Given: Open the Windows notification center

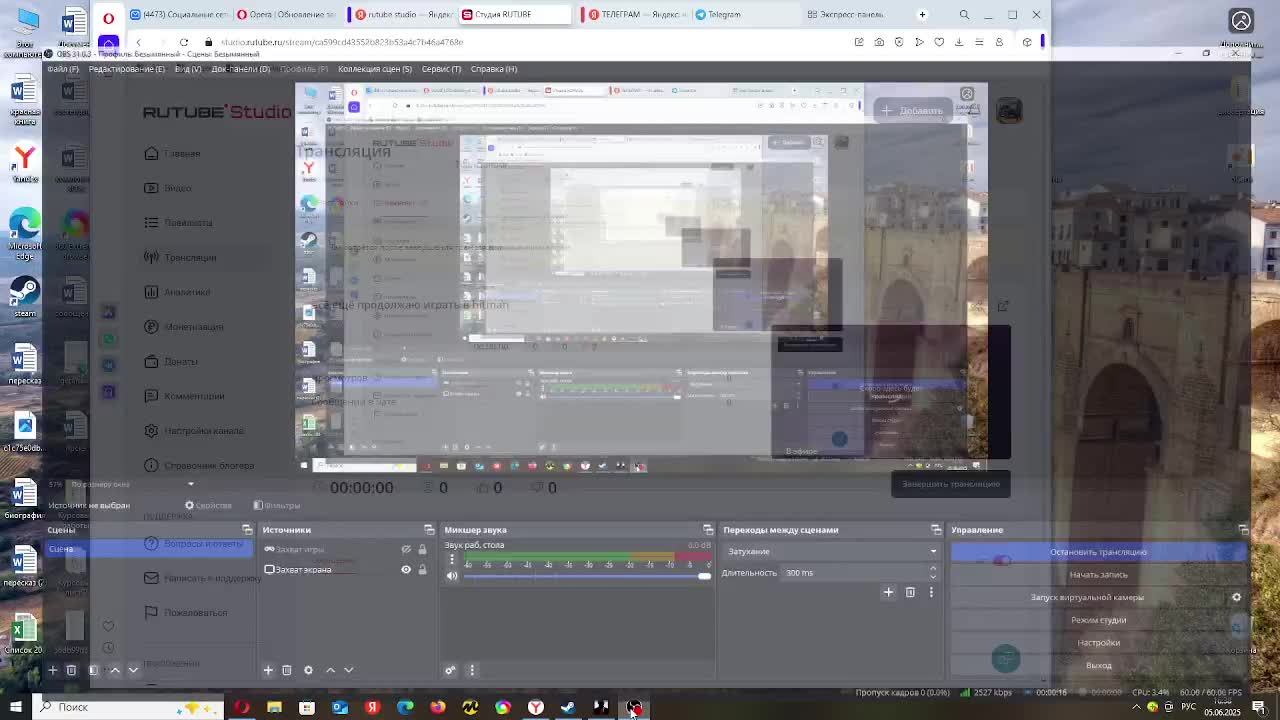Looking at the screenshot, I should (1259, 707).
